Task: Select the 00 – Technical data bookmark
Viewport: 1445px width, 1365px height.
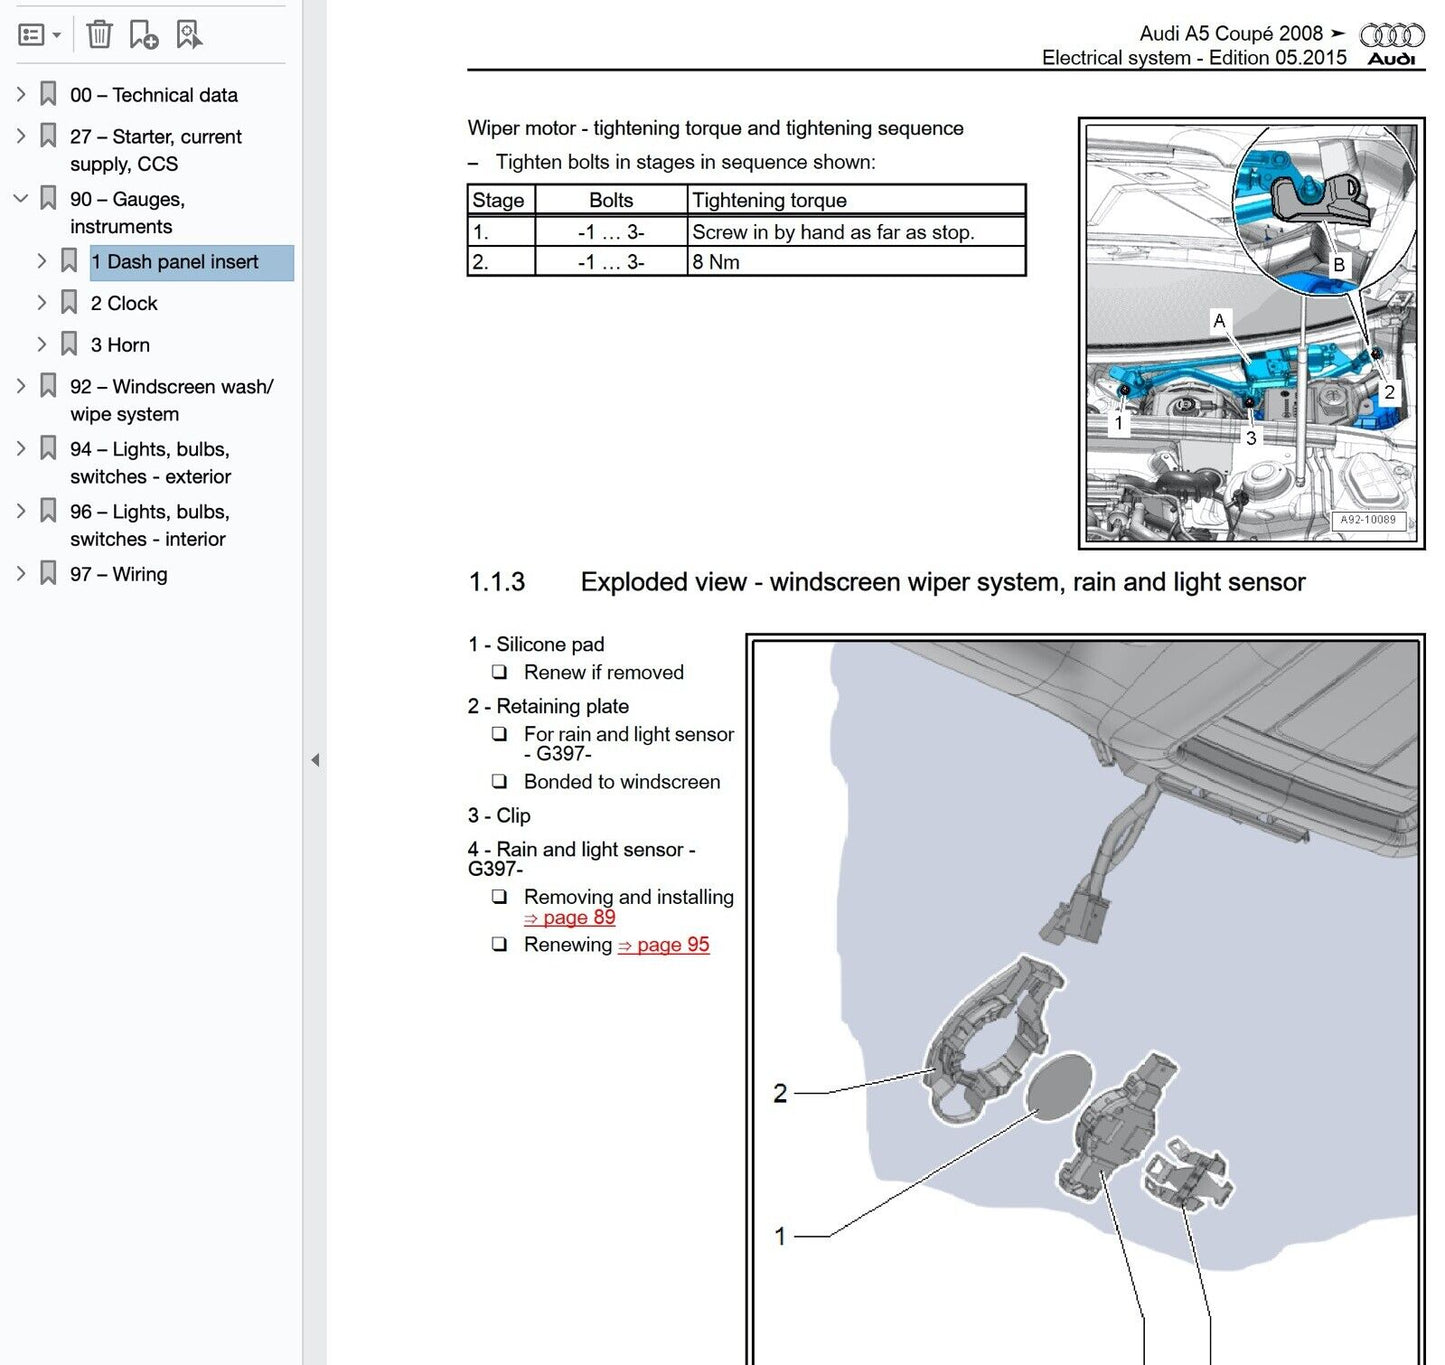Action: click(153, 95)
